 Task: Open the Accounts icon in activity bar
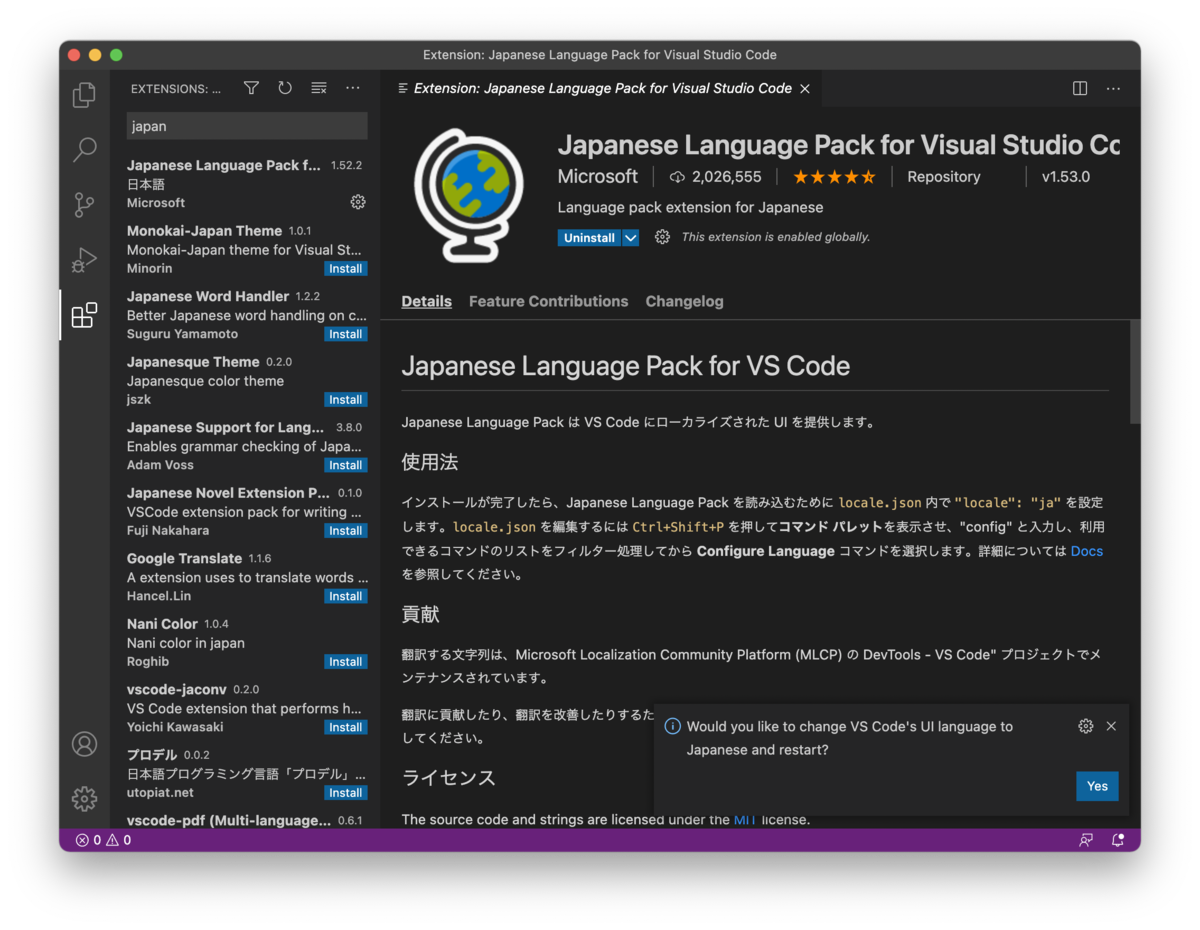coord(84,744)
